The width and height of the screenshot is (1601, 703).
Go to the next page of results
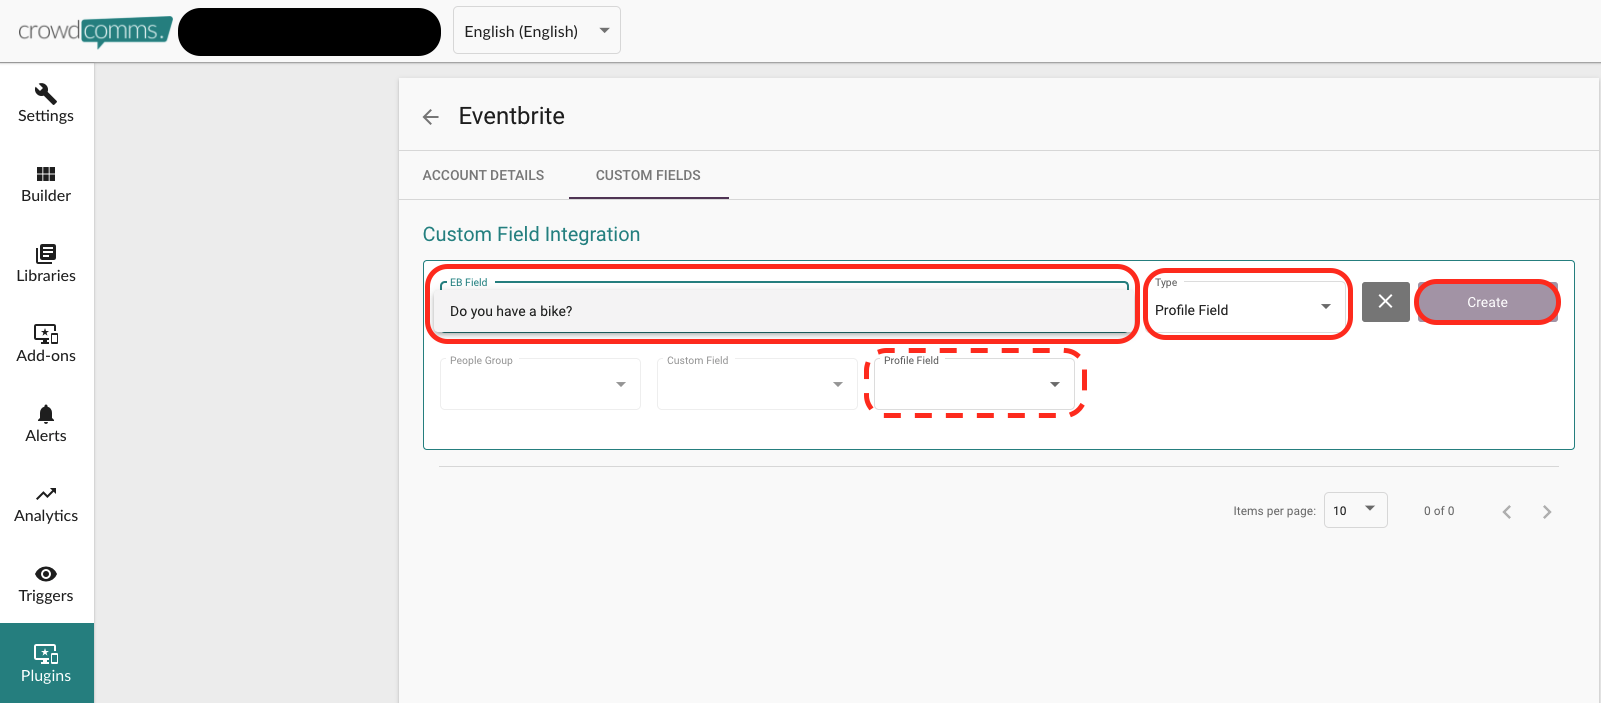click(1547, 512)
